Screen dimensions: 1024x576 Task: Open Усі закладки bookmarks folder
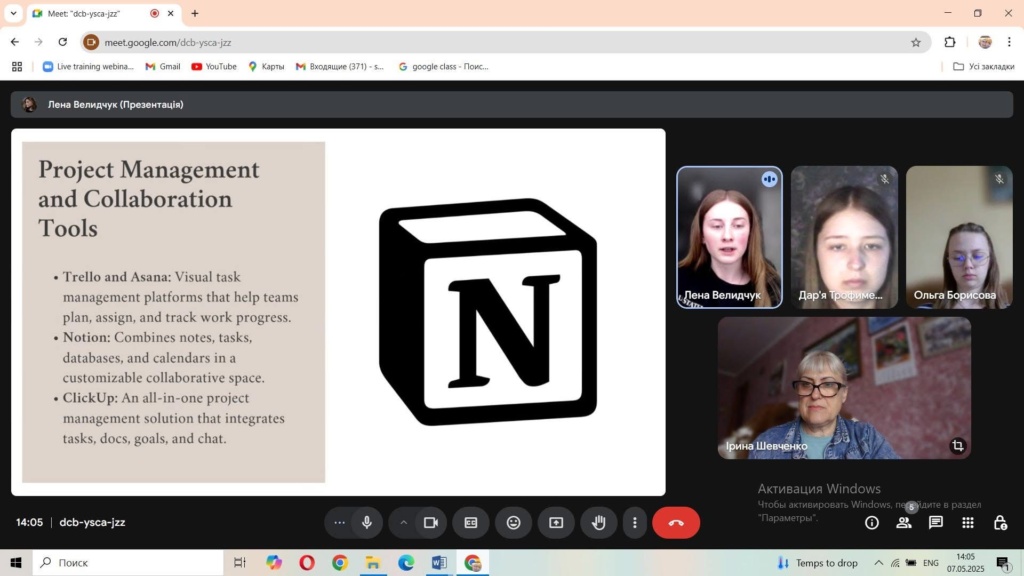pyautogui.click(x=984, y=67)
